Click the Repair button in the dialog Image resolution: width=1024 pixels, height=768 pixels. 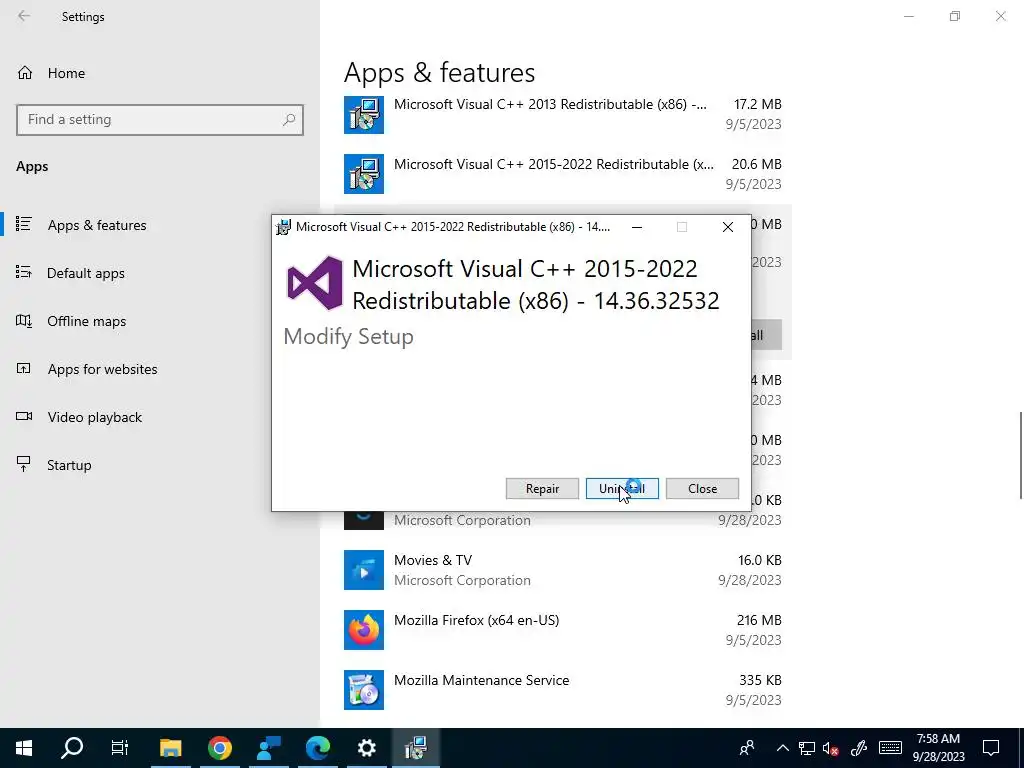click(542, 488)
